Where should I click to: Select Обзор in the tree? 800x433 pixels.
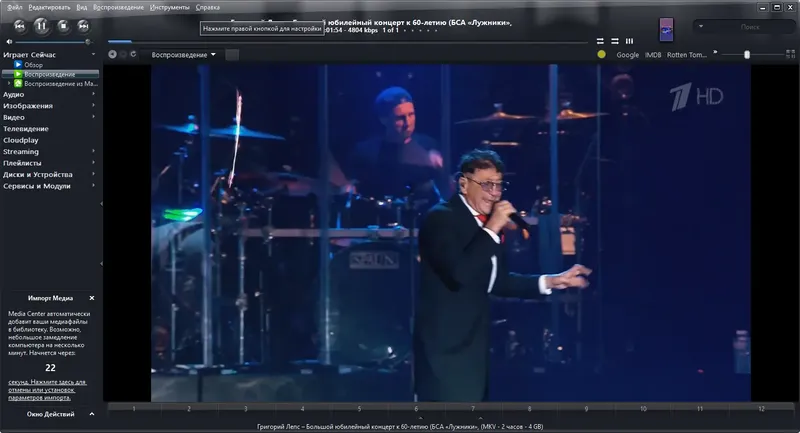pyautogui.click(x=34, y=65)
